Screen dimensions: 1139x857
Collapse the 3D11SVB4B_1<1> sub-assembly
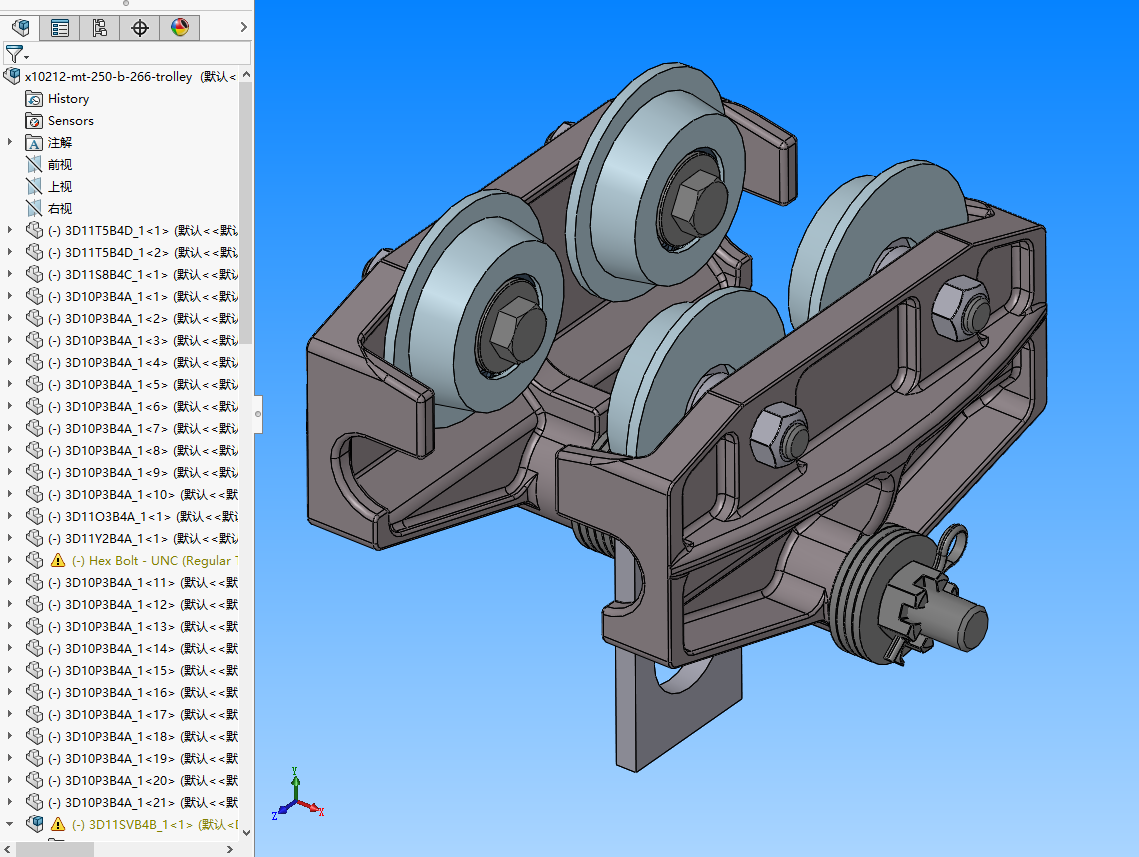[9, 824]
